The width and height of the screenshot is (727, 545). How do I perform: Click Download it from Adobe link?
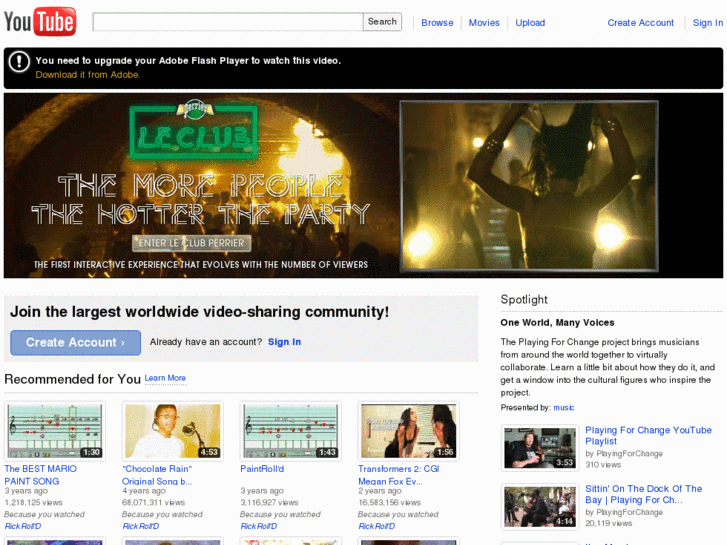pos(88,75)
